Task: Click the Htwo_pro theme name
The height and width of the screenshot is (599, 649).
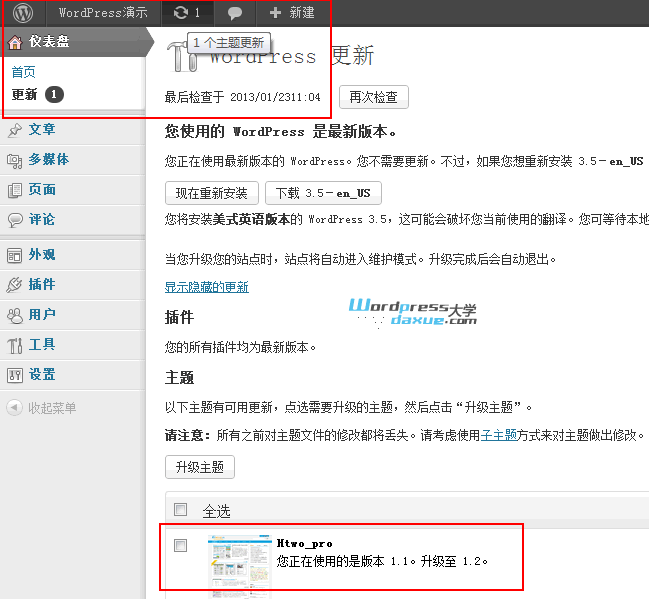Action: [x=305, y=543]
